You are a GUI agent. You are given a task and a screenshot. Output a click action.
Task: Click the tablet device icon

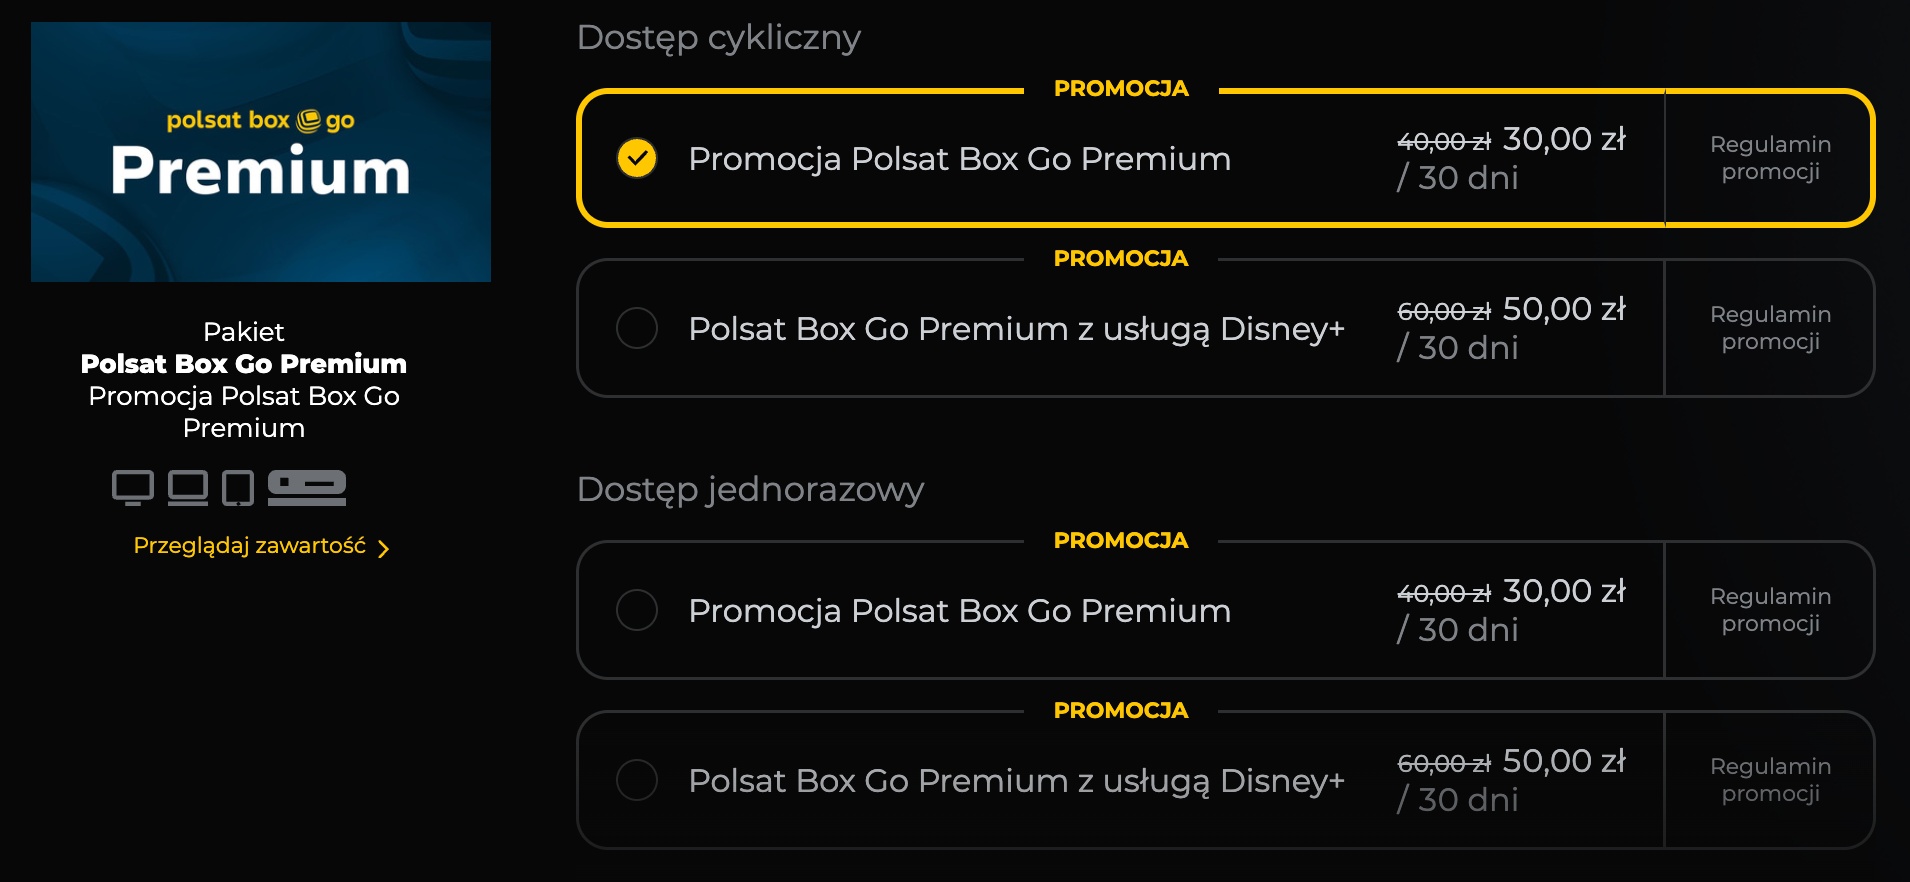pos(238,488)
